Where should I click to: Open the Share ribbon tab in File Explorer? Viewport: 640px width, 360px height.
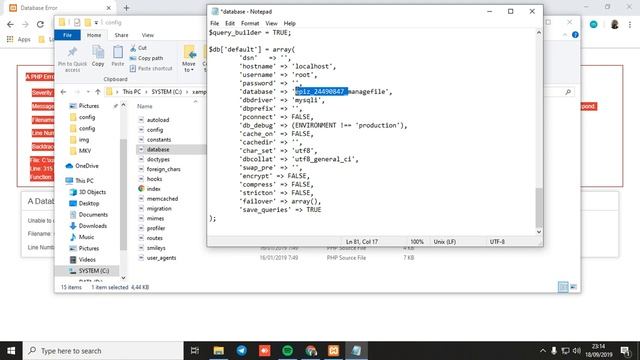121,35
